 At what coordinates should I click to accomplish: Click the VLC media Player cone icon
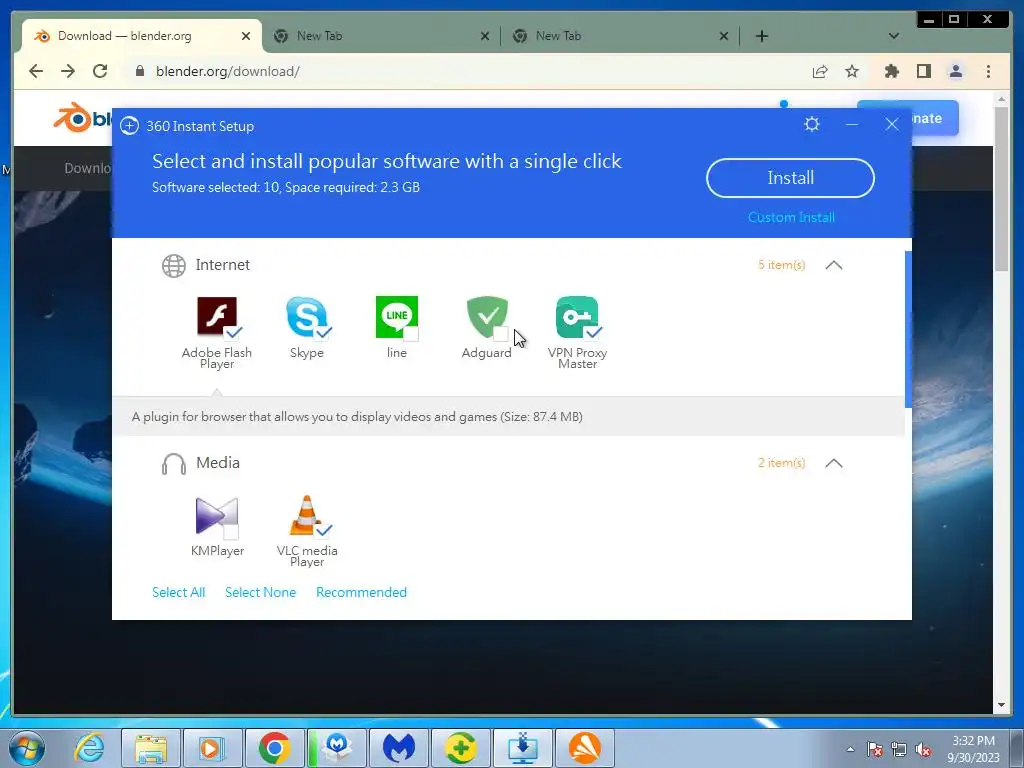(306, 515)
